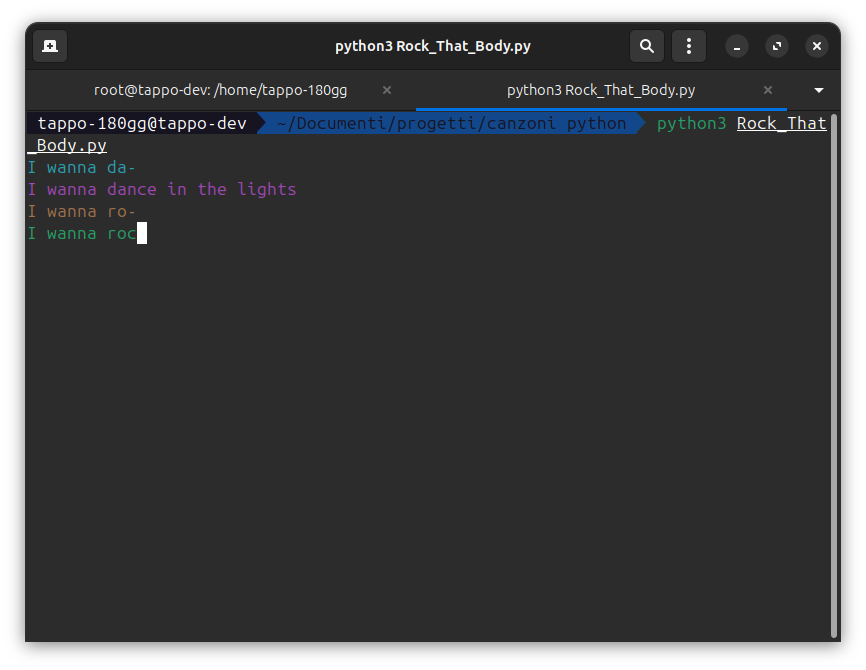This screenshot has height=670, width=866.
Task: Click the line 'I wanna ro-'
Action: tap(82, 212)
